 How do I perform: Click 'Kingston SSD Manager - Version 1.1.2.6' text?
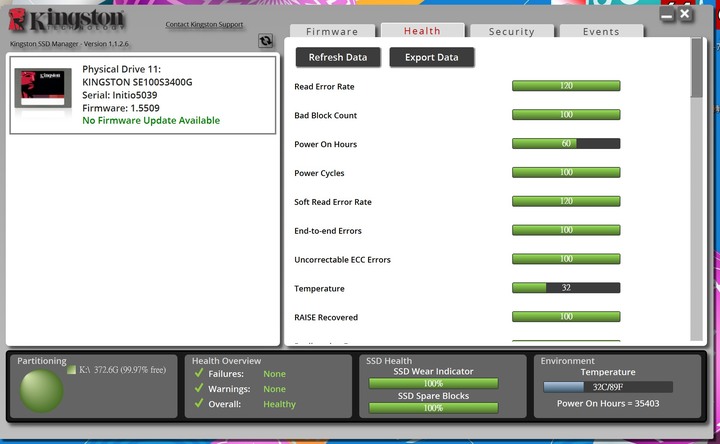(x=69, y=44)
